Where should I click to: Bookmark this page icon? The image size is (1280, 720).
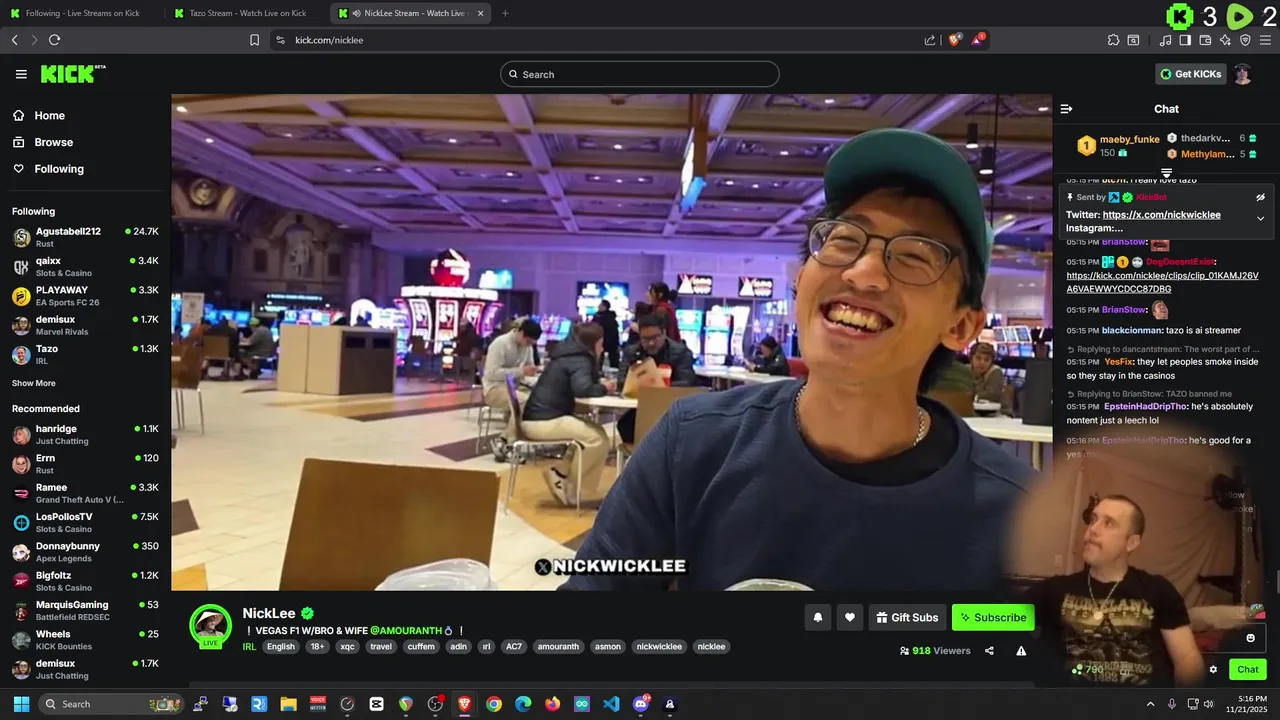(254, 40)
